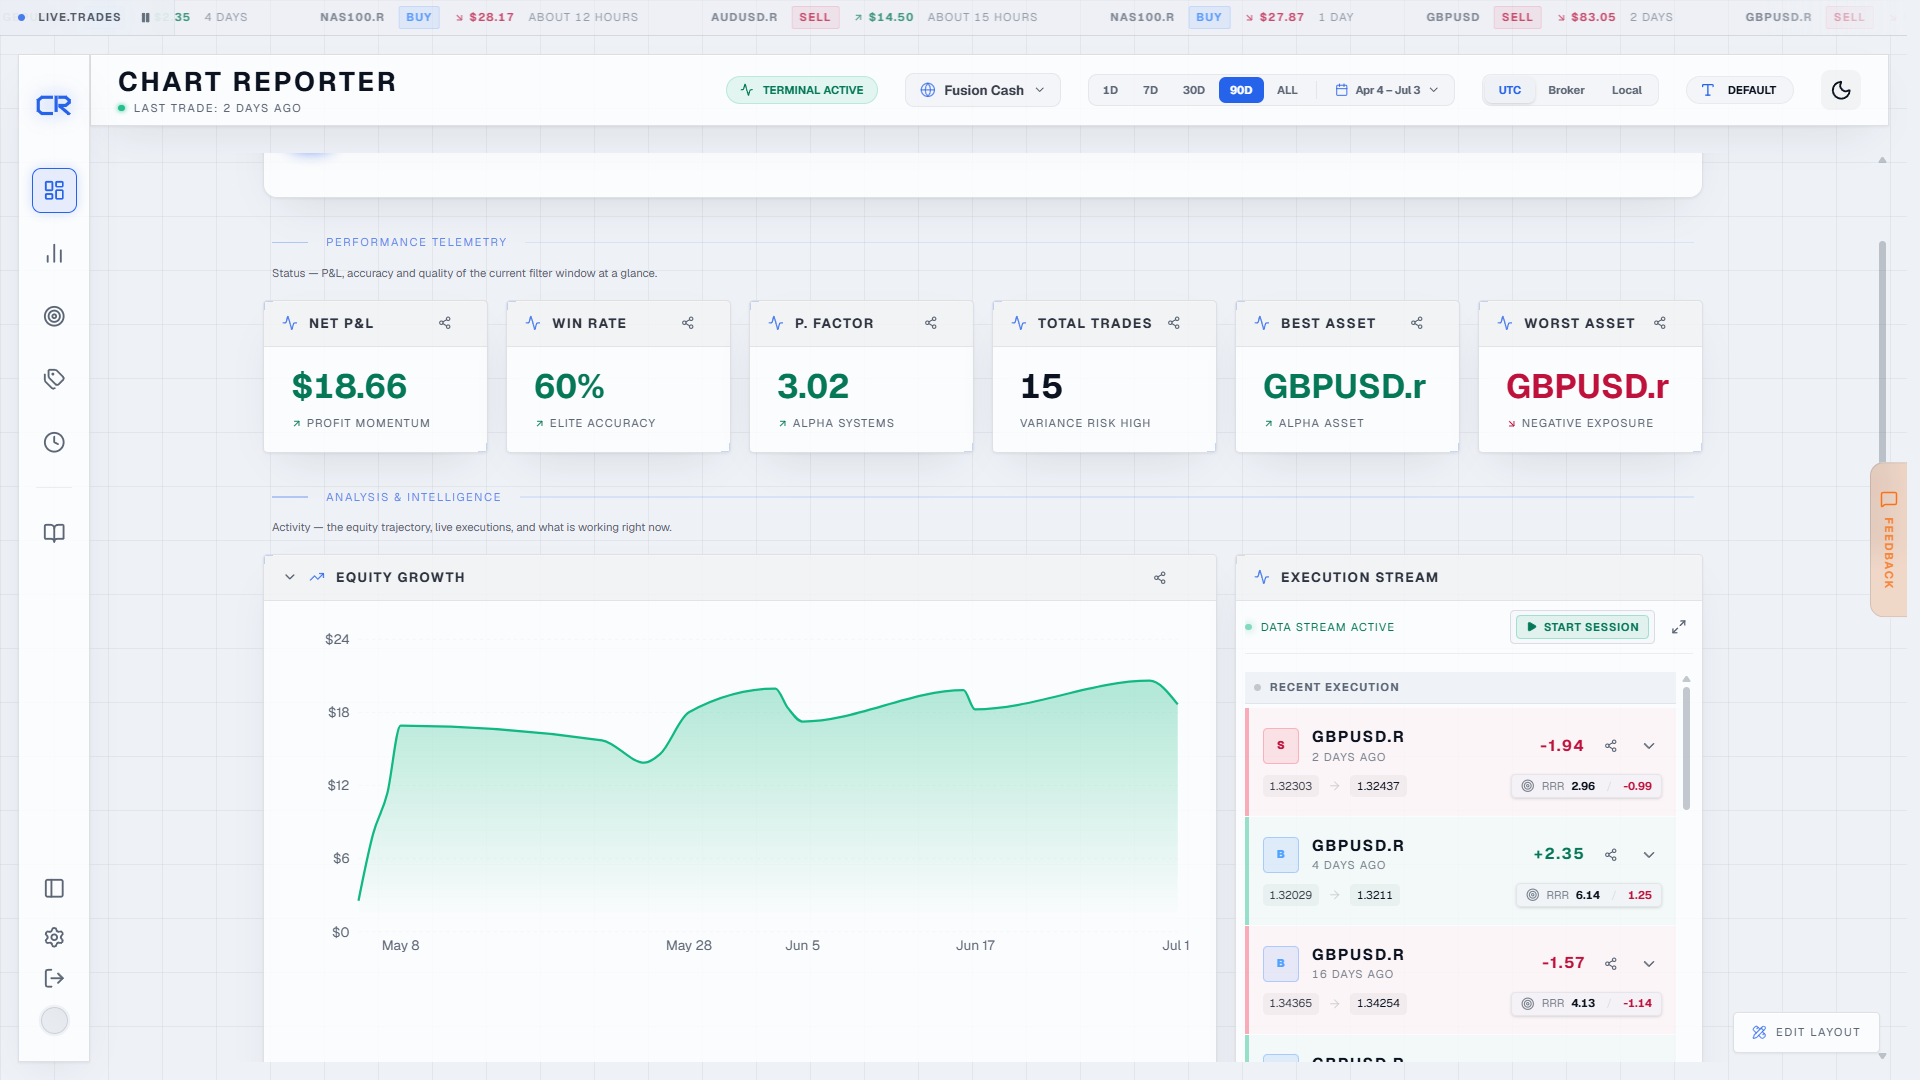Click the AUDUSD.R sell ticker entry
Screen dimensions: 1920x1080
coord(874,17)
